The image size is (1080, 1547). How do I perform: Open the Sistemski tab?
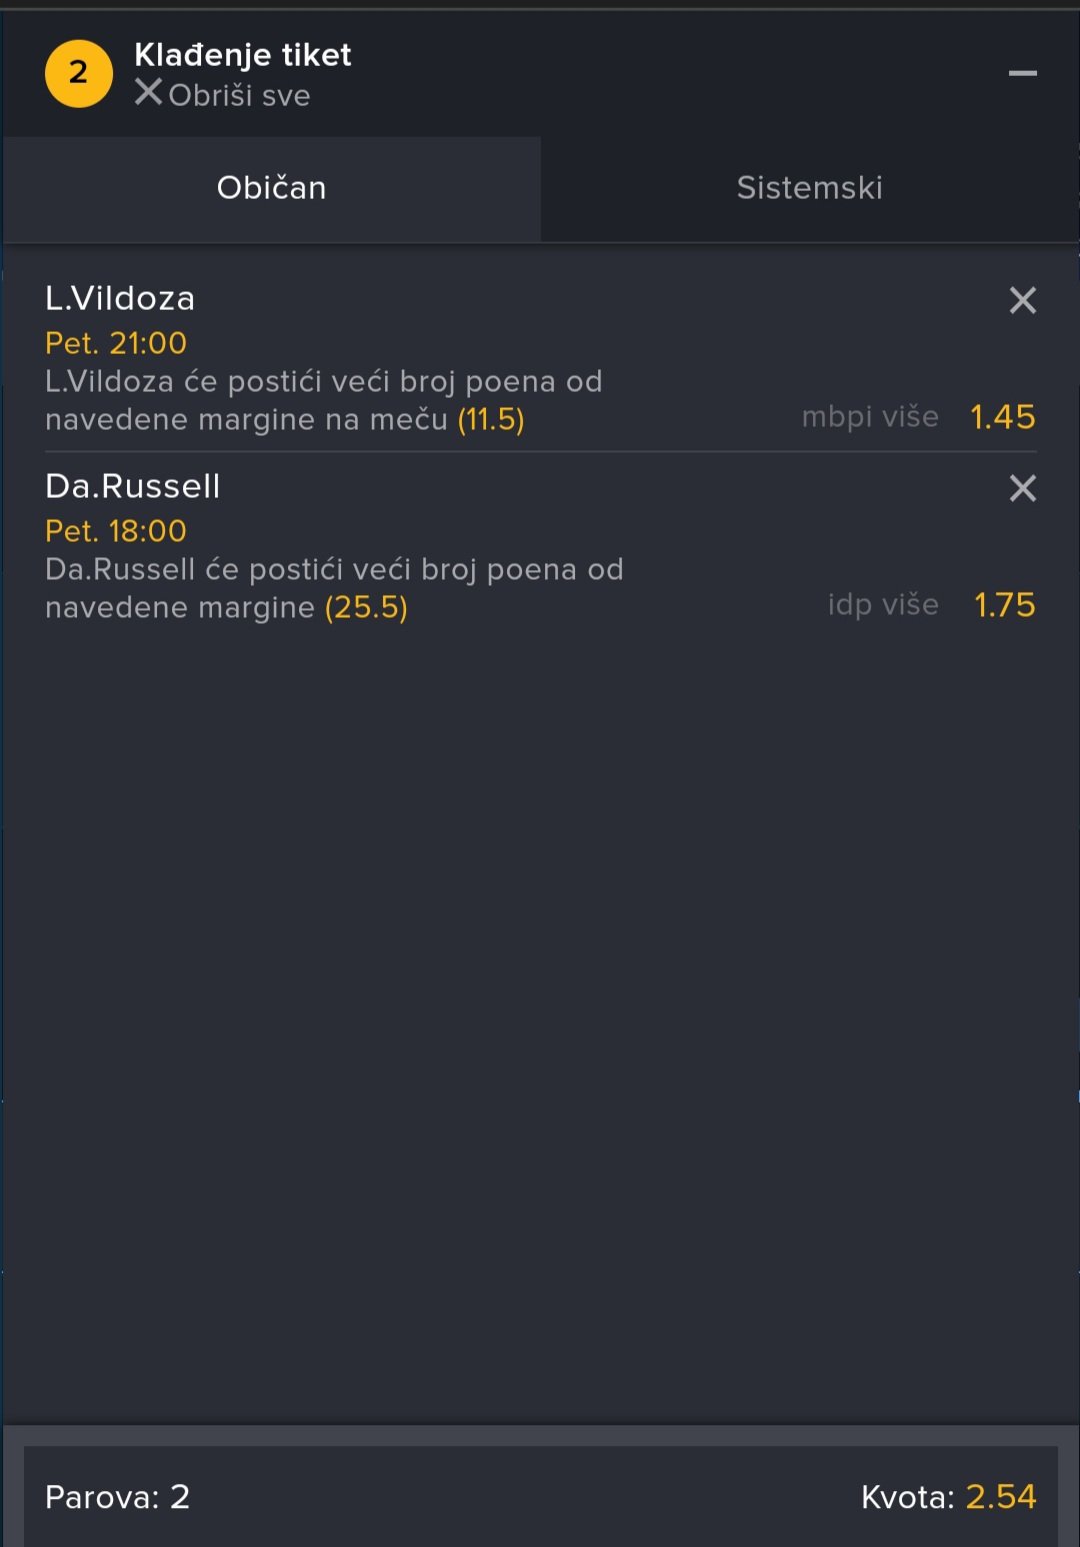coord(809,188)
